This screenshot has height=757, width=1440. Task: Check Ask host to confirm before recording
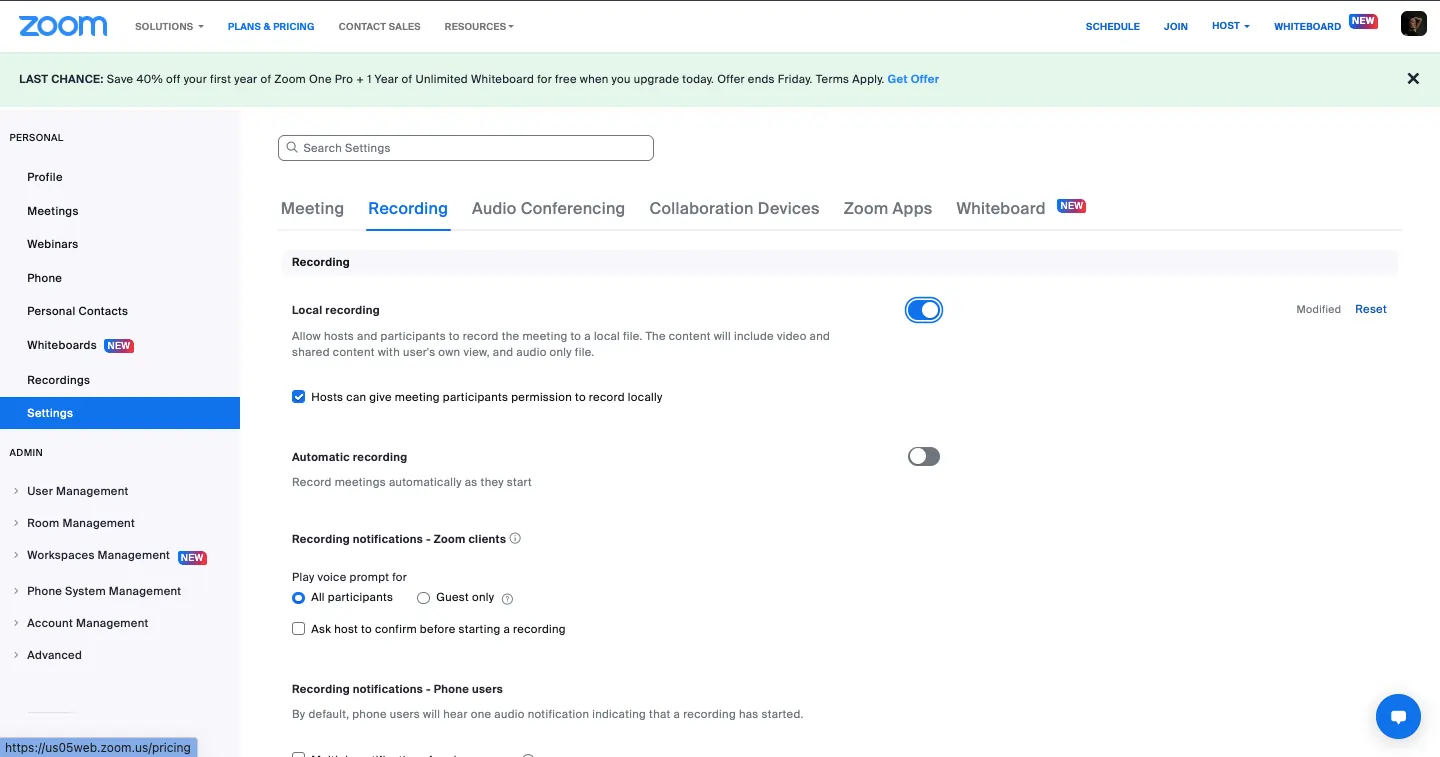click(298, 628)
